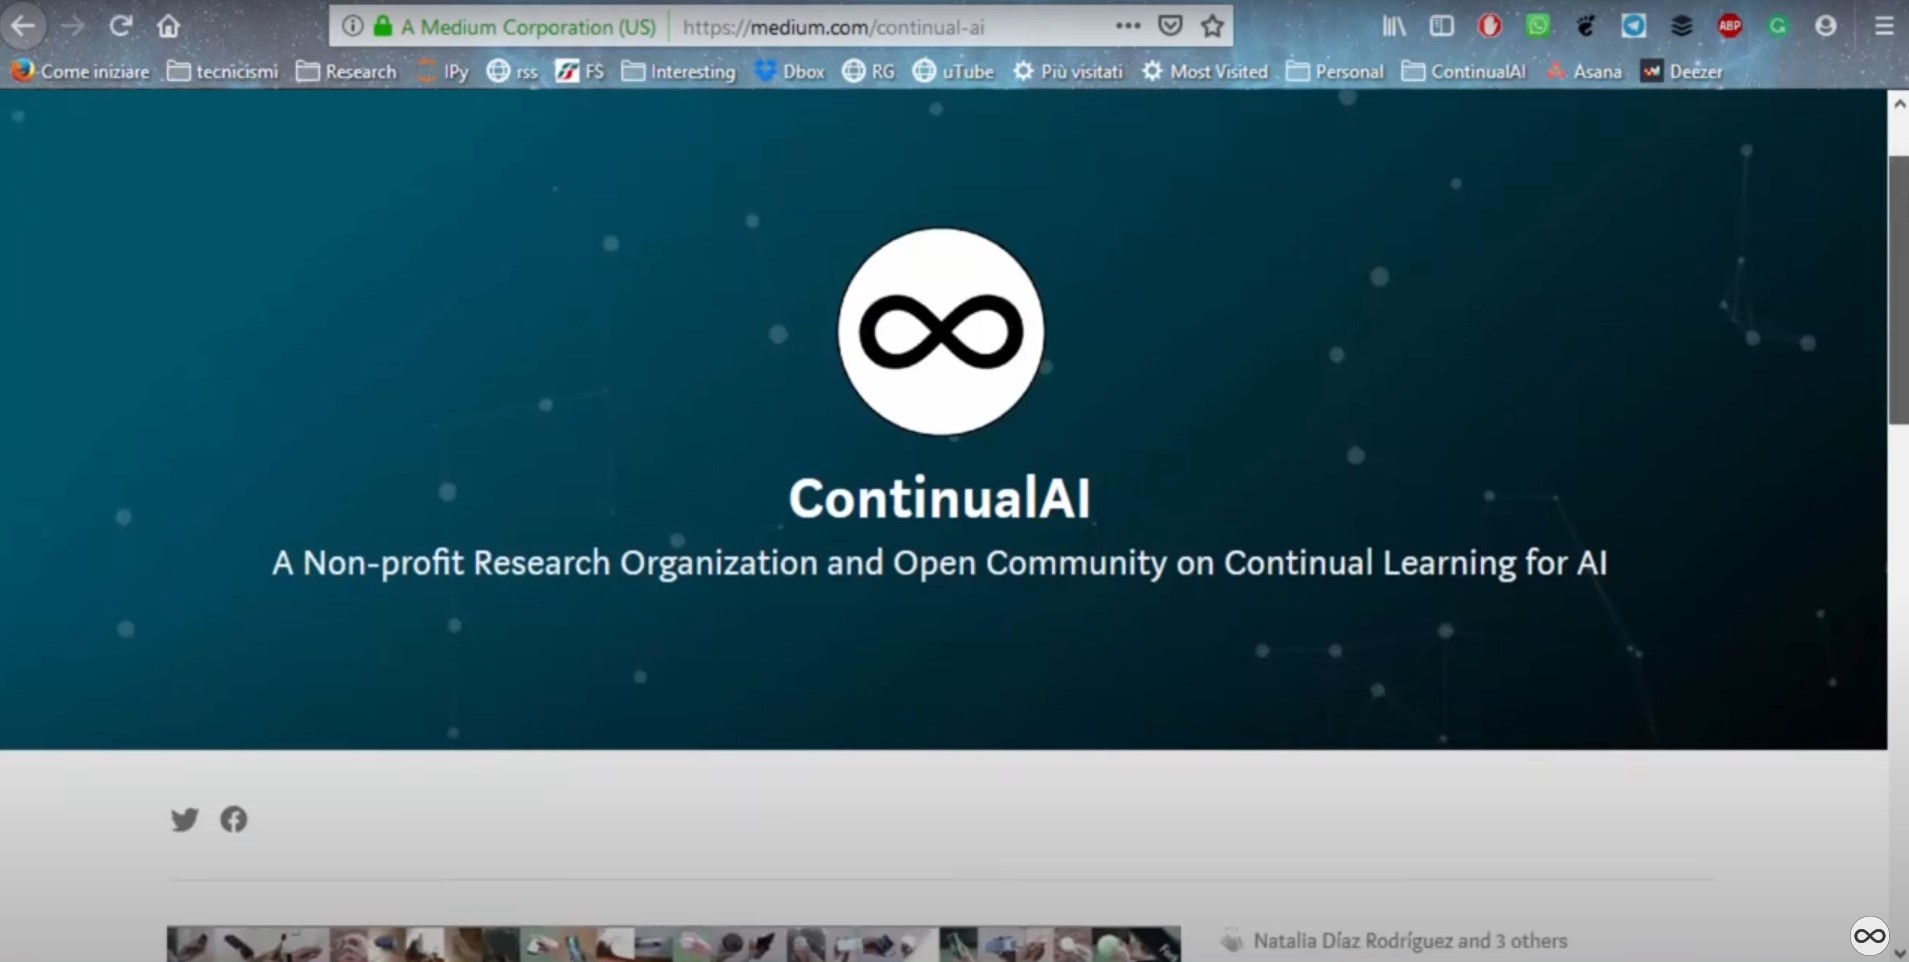Screen dimensions: 1909x962
Task: Open the page actions three-dot menu
Action: tap(1128, 26)
